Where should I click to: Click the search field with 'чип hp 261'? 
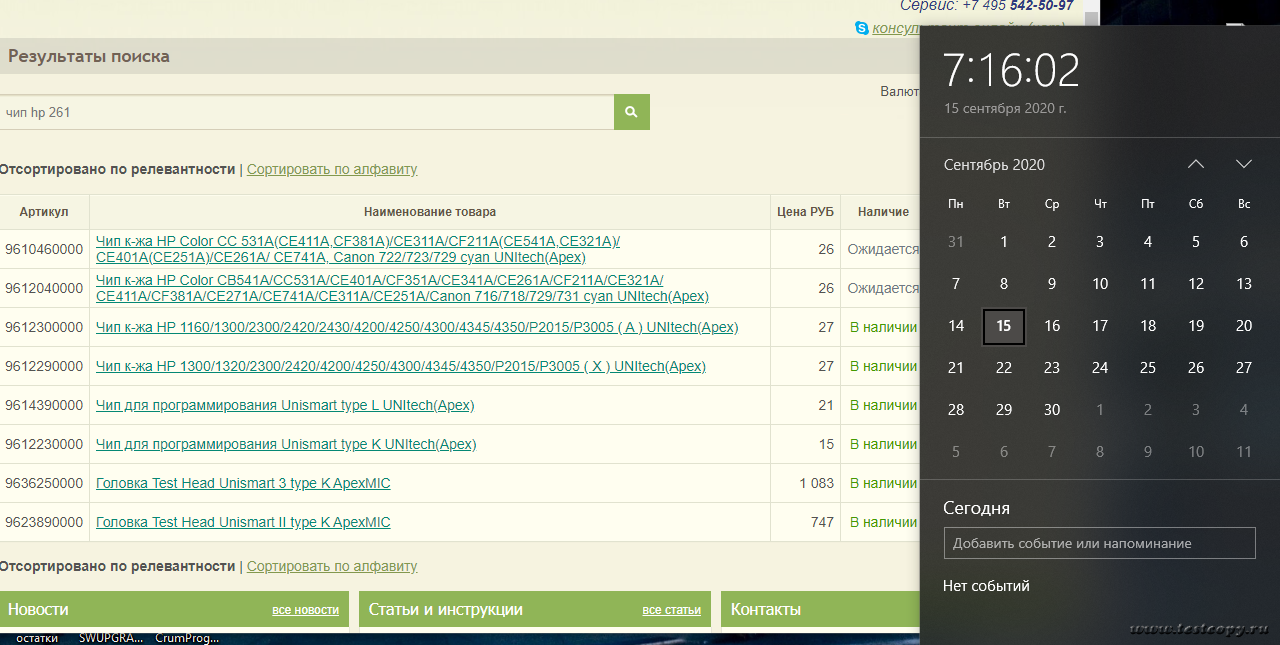click(306, 112)
